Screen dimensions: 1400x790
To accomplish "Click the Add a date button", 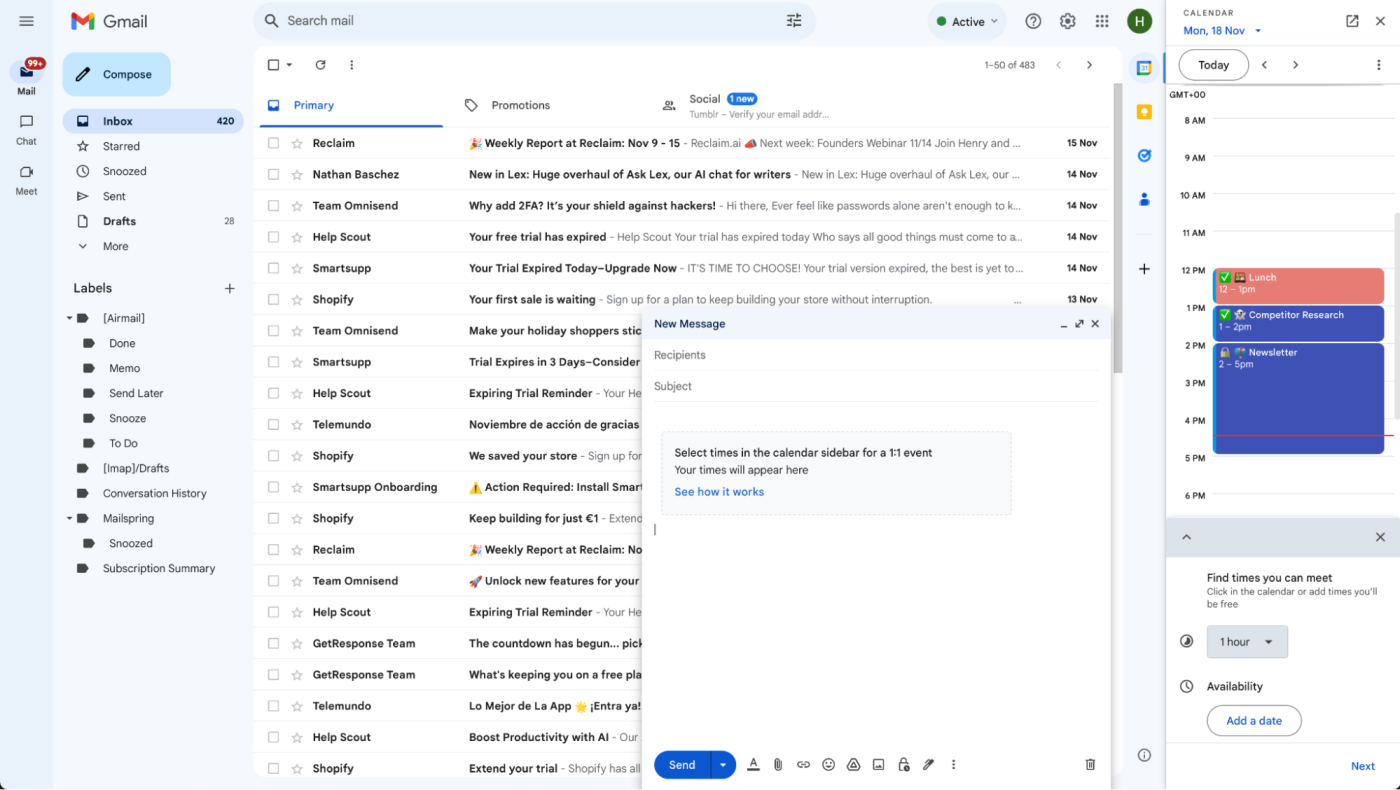I will click(1254, 721).
